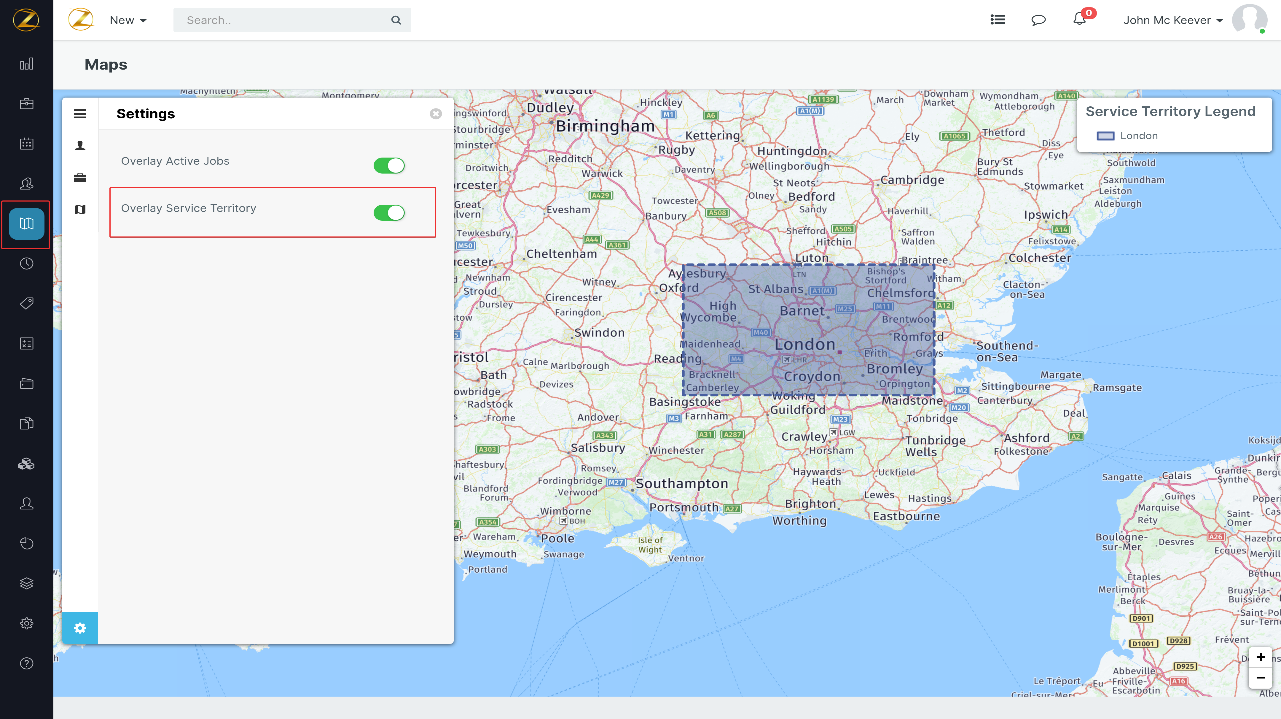Open the Timesheets clock icon
This screenshot has width=1281, height=719.
coord(26,263)
